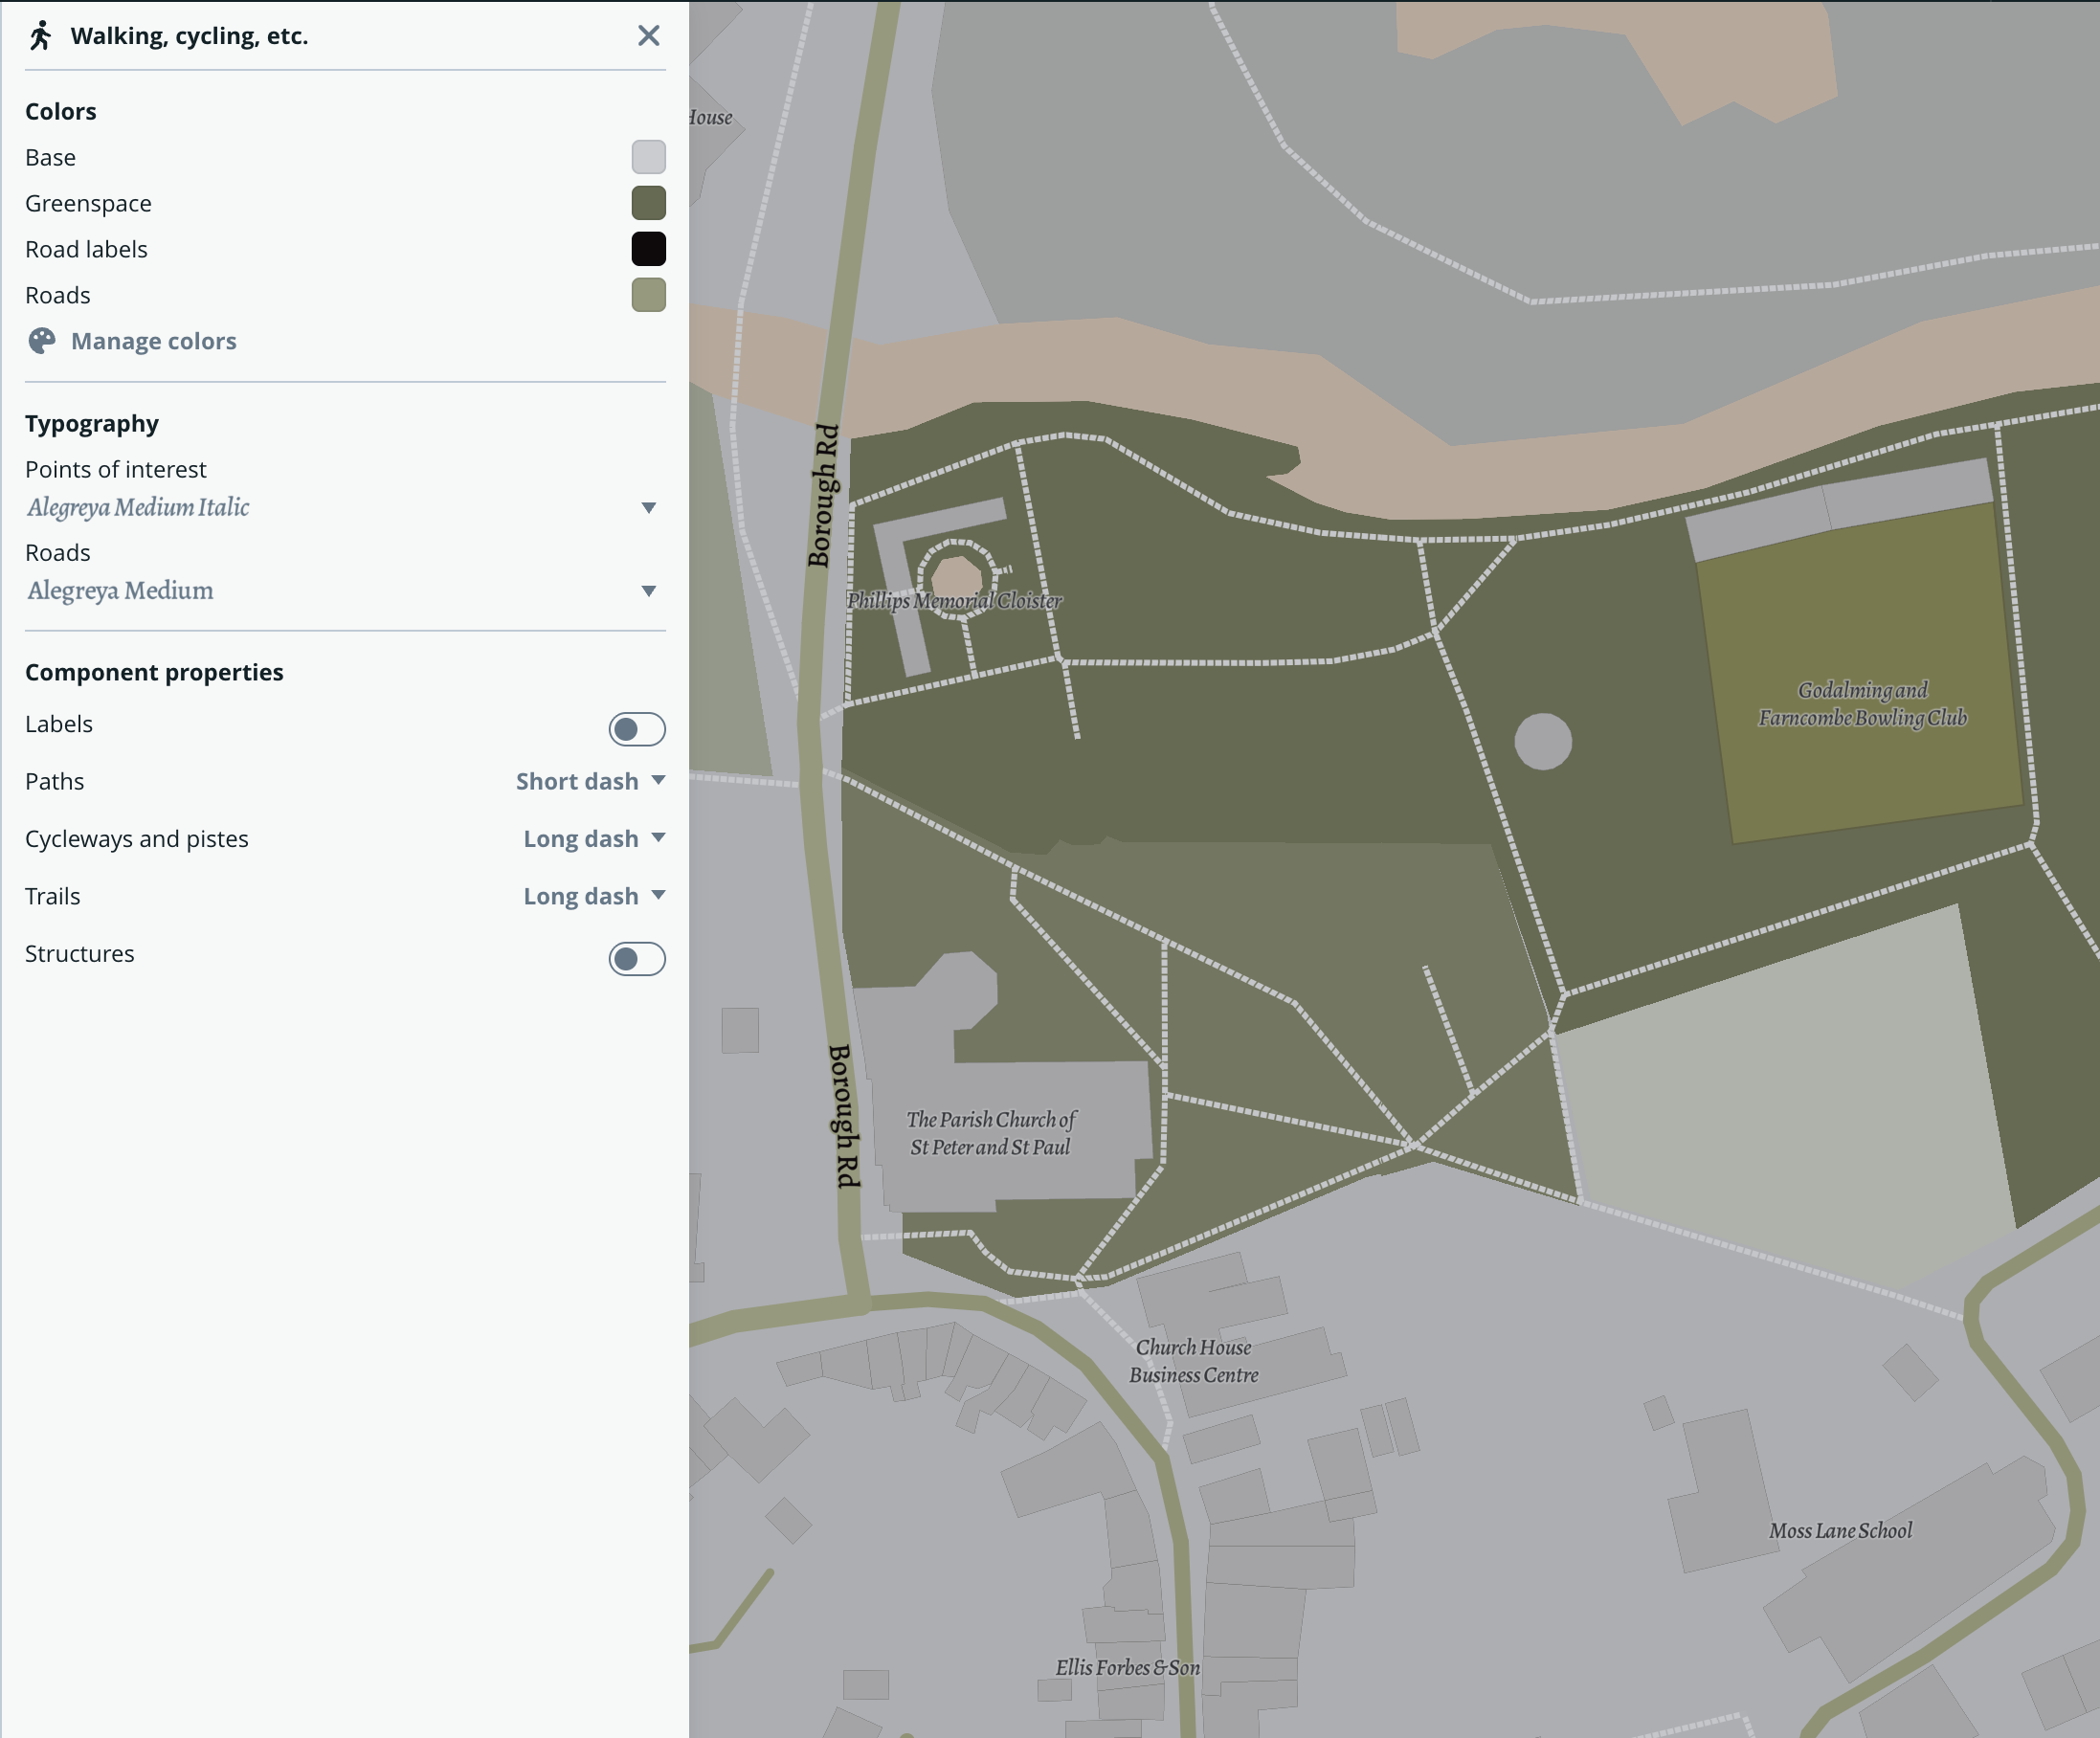The width and height of the screenshot is (2100, 1738).
Task: Click the walking person icon in panel header
Action: point(38,36)
